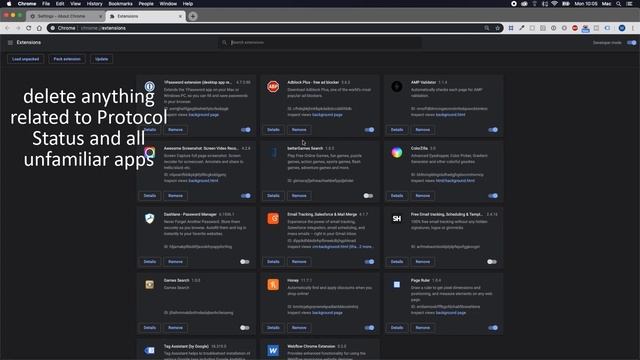Click the SH Free Email tracking icon
Screen dimensions: 640x360
[x=397, y=218]
